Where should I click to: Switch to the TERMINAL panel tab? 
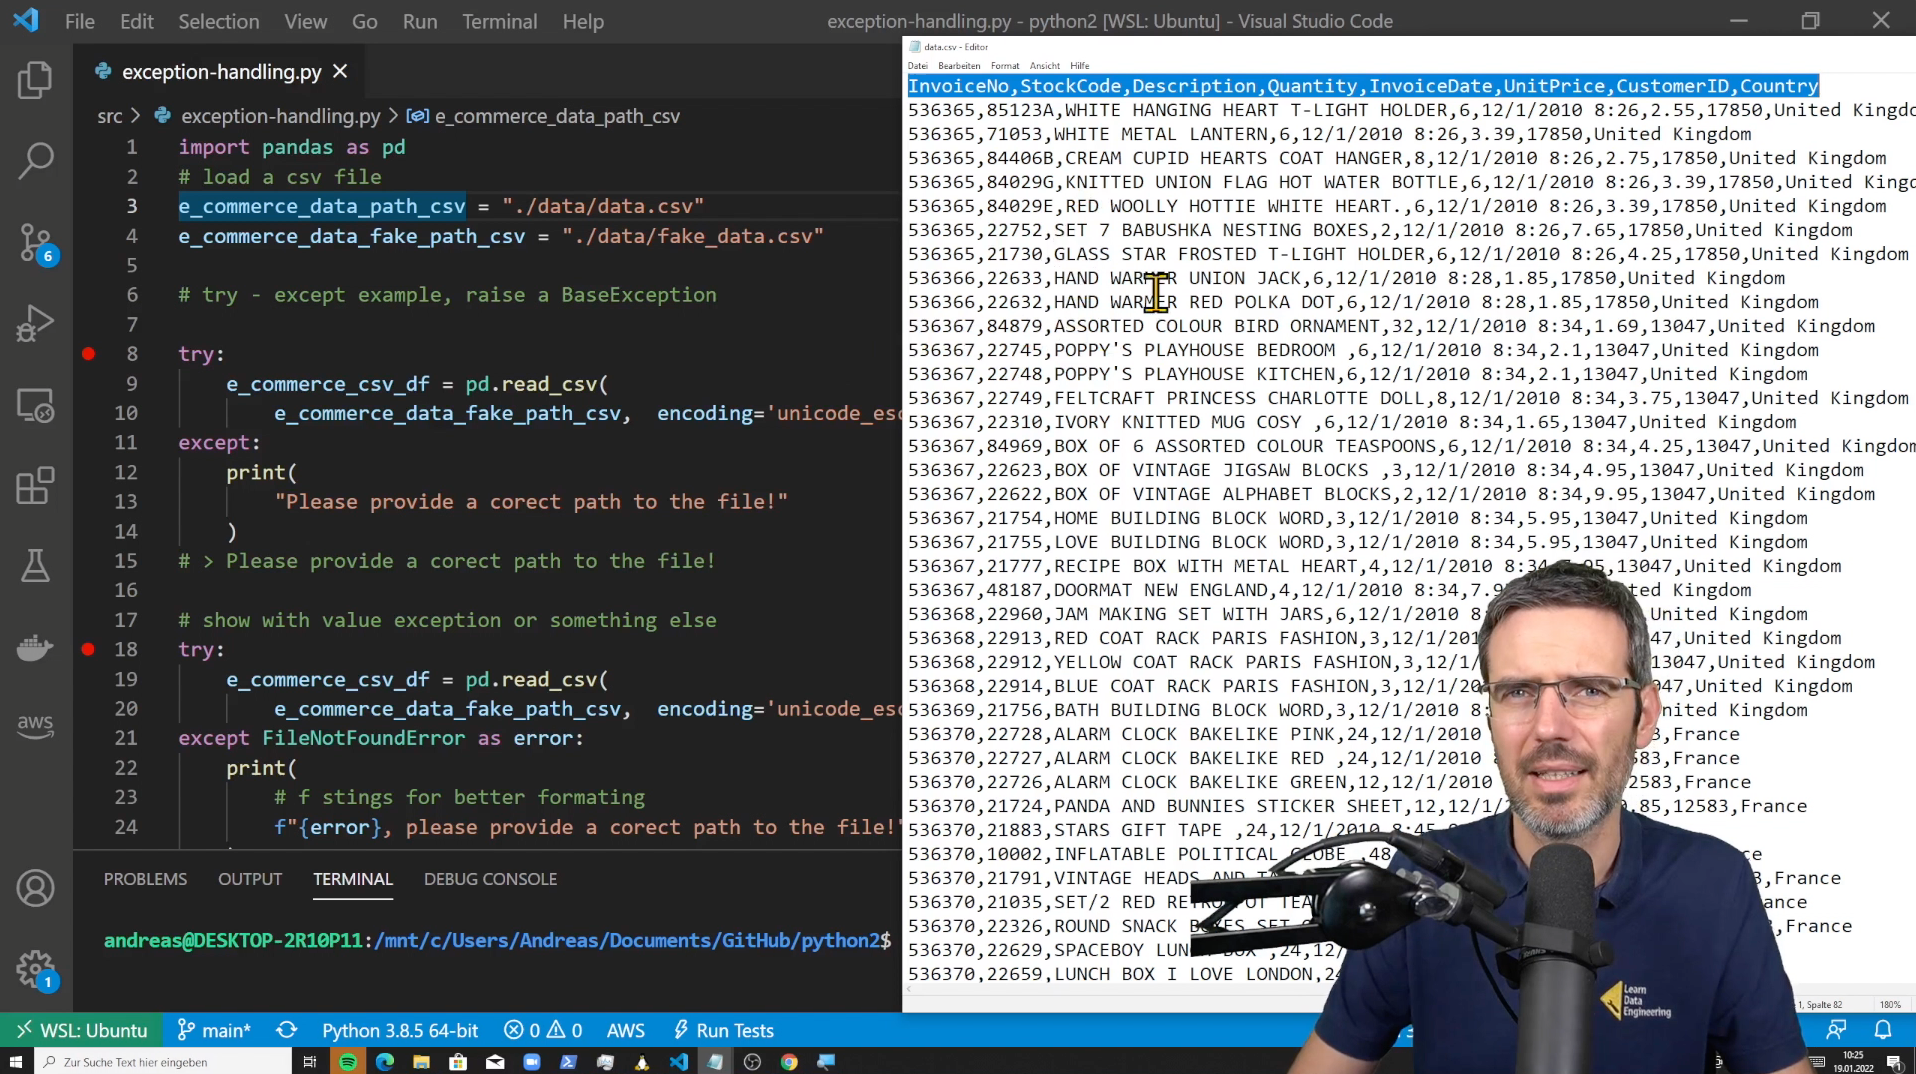tap(352, 879)
